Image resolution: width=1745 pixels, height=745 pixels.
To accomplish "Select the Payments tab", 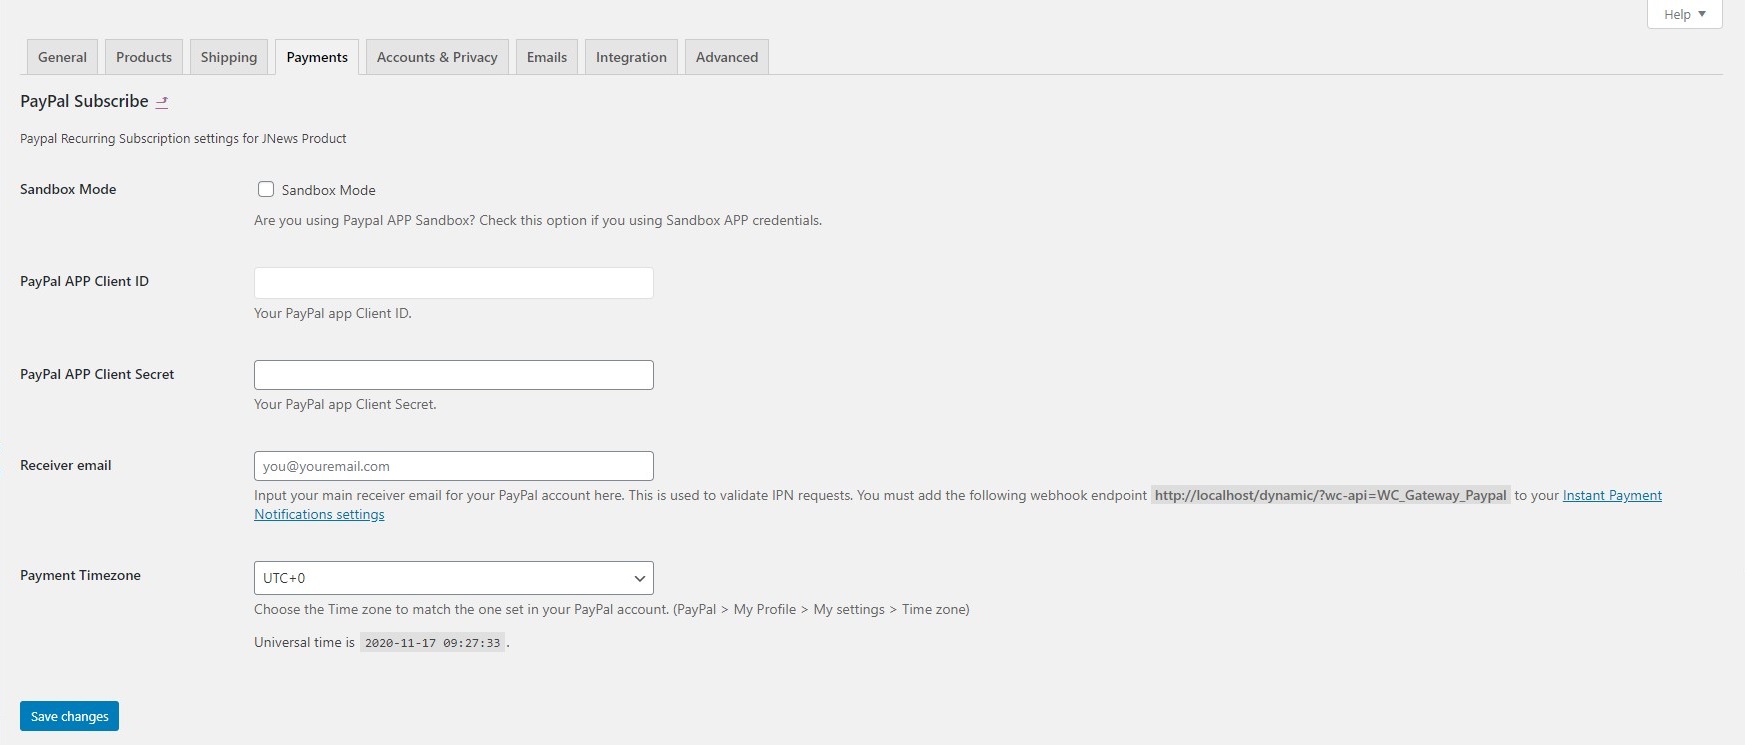I will [317, 57].
